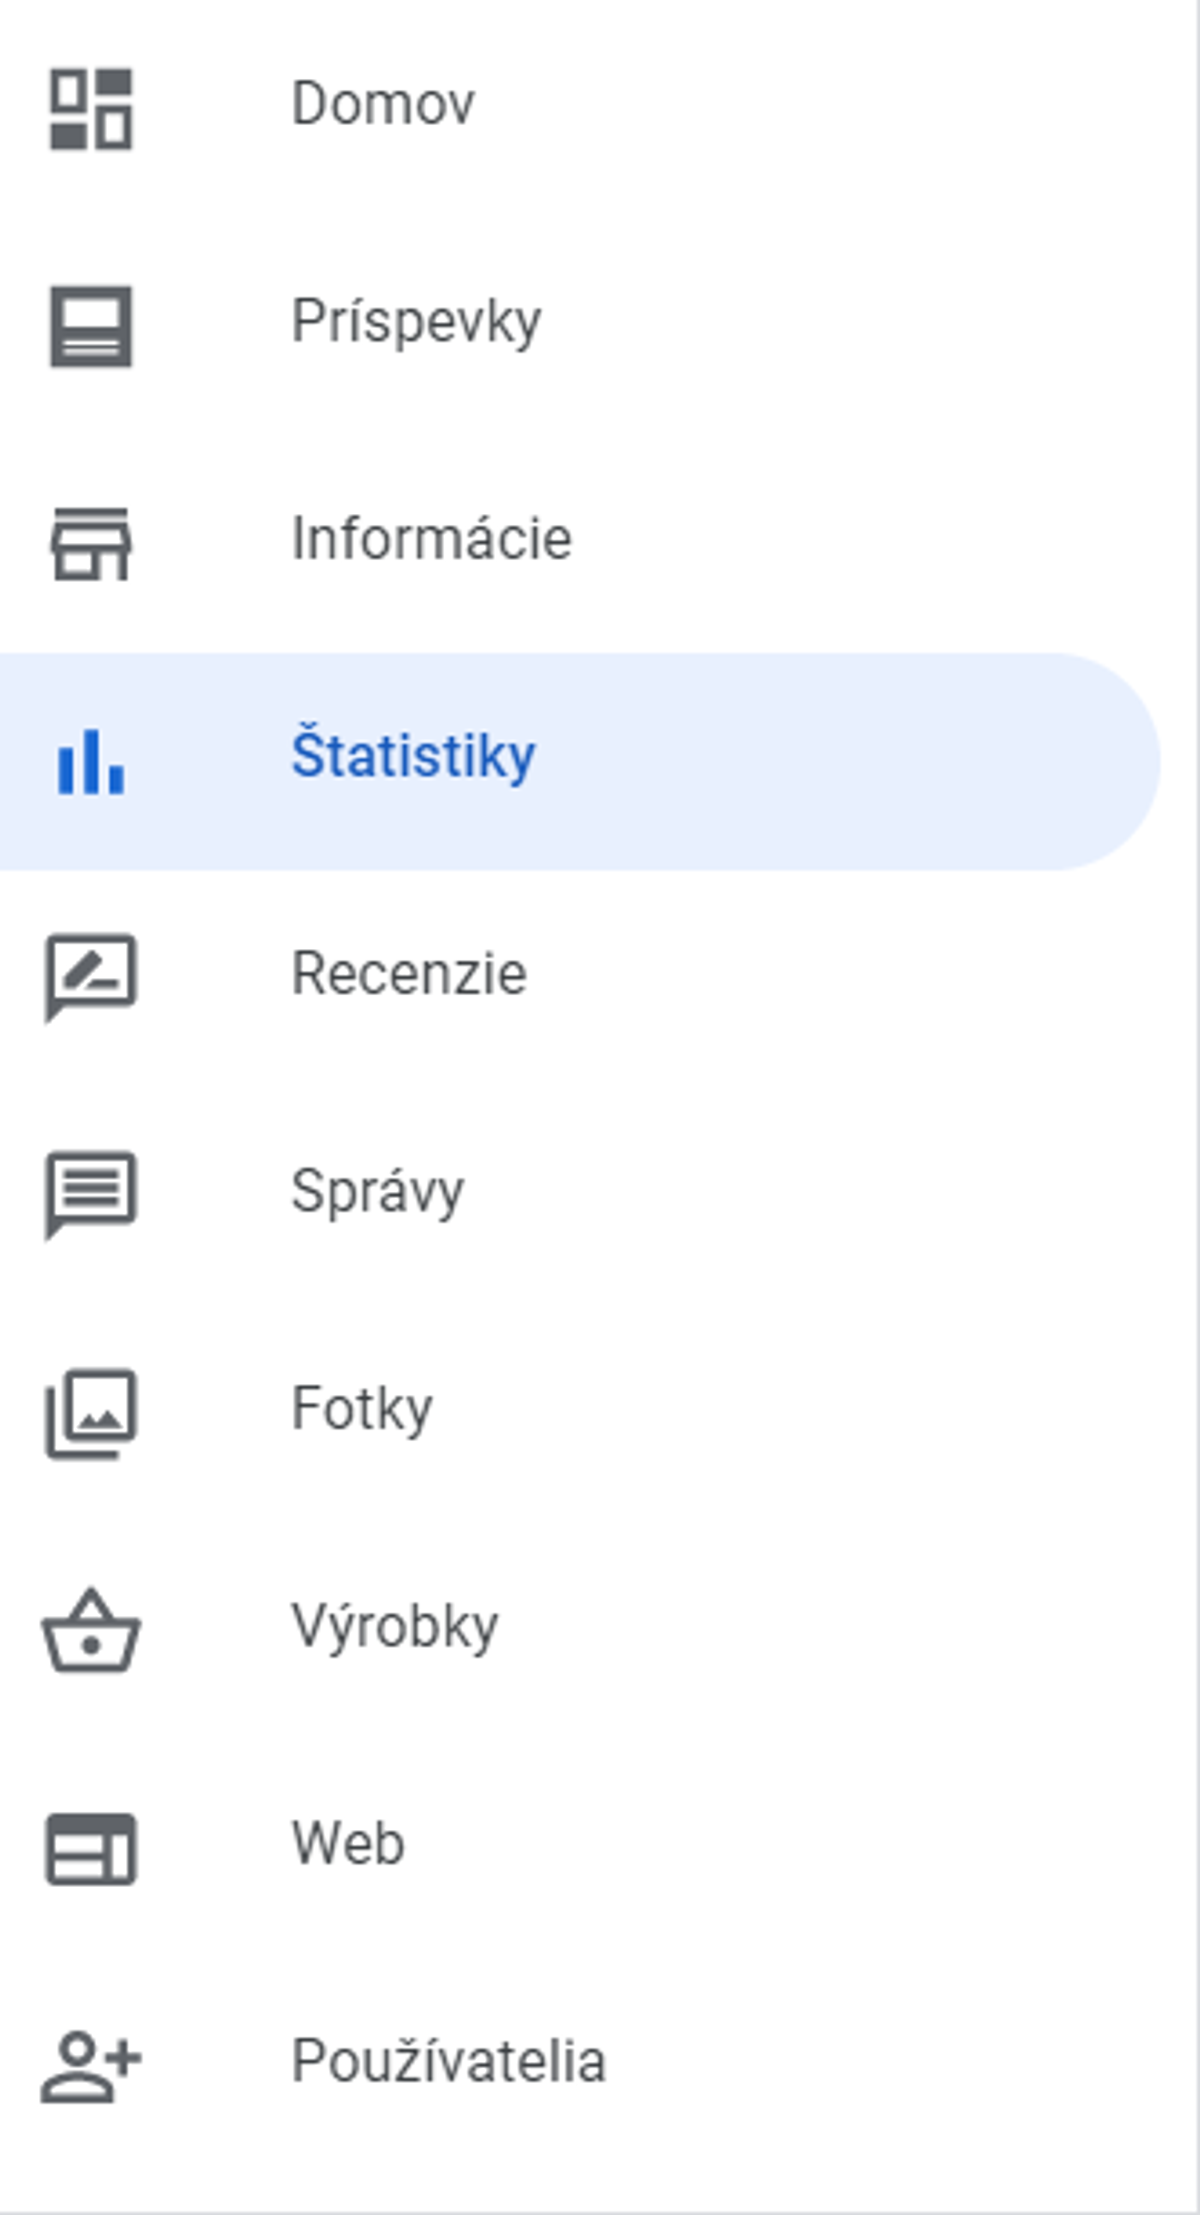
Task: Click the Fotky photo gallery icon
Action: (91, 1413)
